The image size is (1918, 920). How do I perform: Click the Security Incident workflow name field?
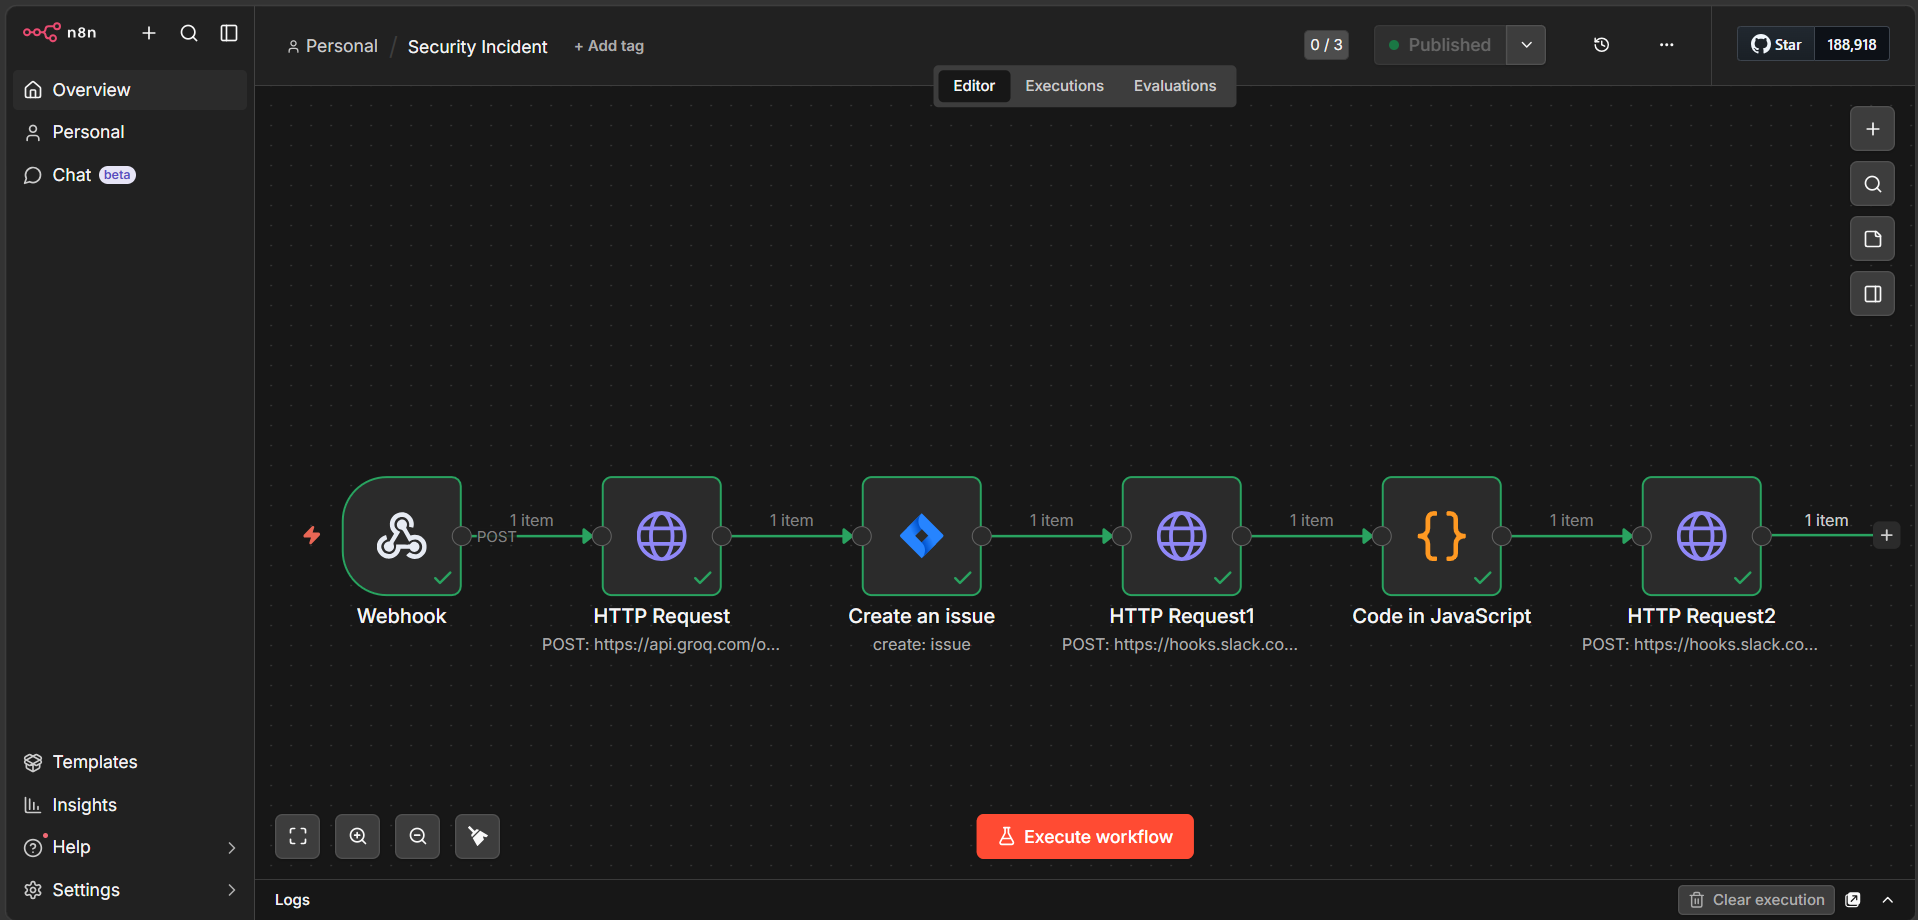coord(478,47)
